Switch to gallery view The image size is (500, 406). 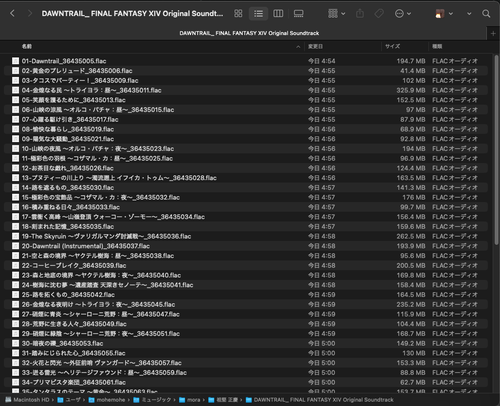pyautogui.click(x=298, y=13)
